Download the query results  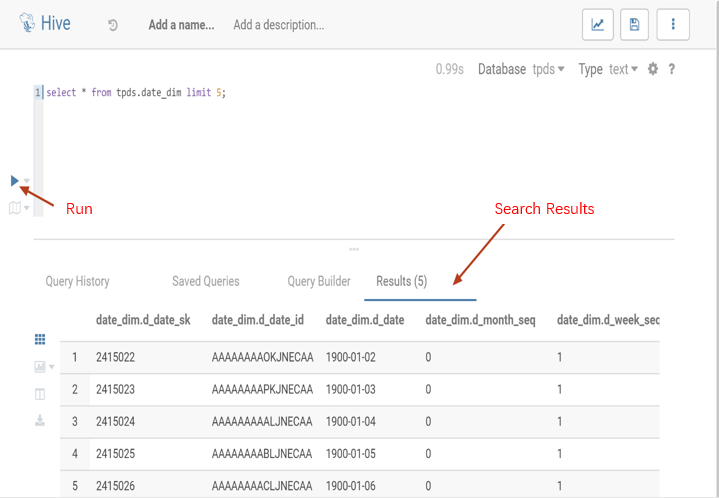pos(41,420)
